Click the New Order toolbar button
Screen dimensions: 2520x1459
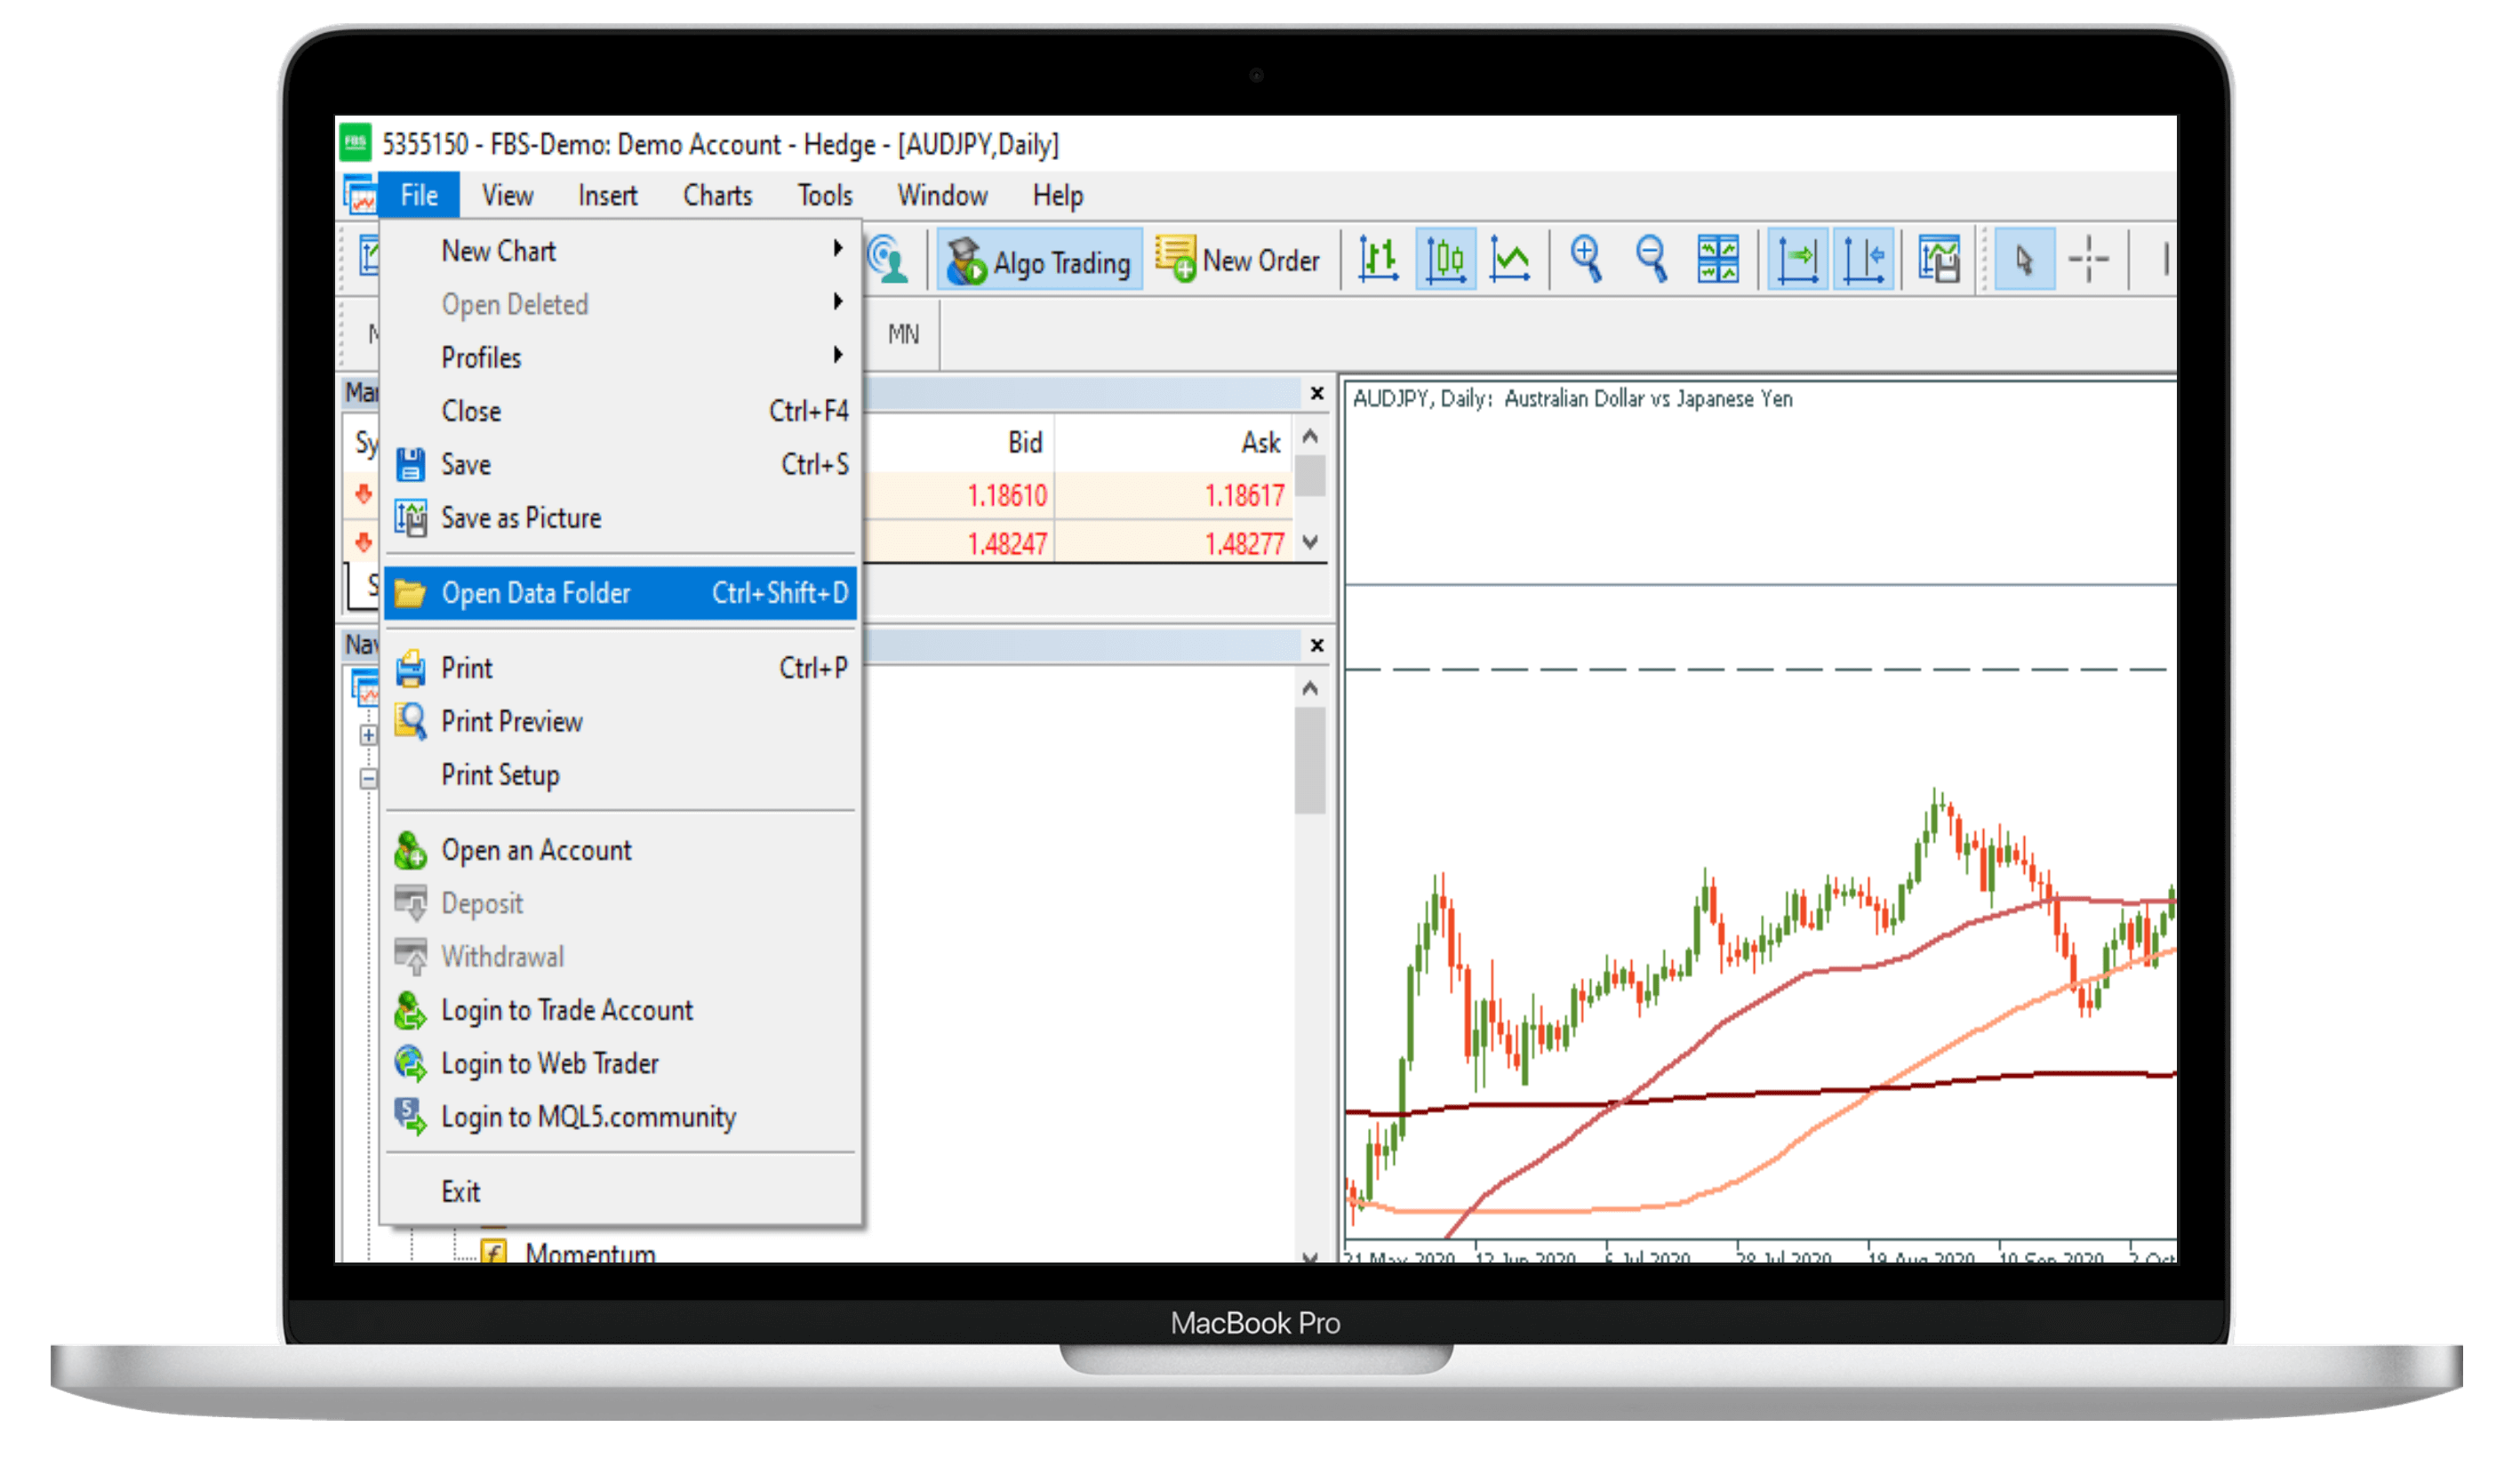tap(1238, 261)
